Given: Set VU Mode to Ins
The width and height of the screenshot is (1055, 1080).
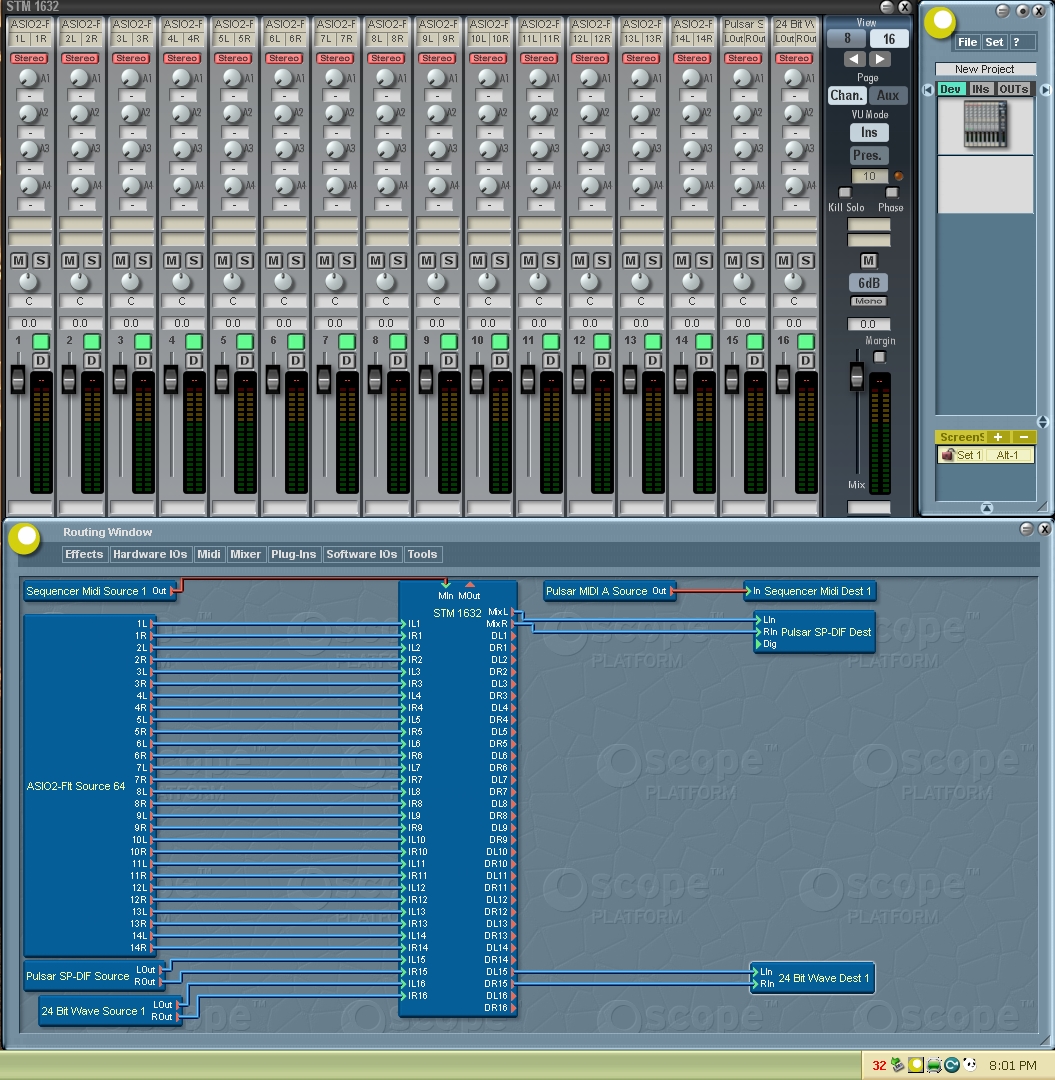Looking at the screenshot, I should pos(869,132).
